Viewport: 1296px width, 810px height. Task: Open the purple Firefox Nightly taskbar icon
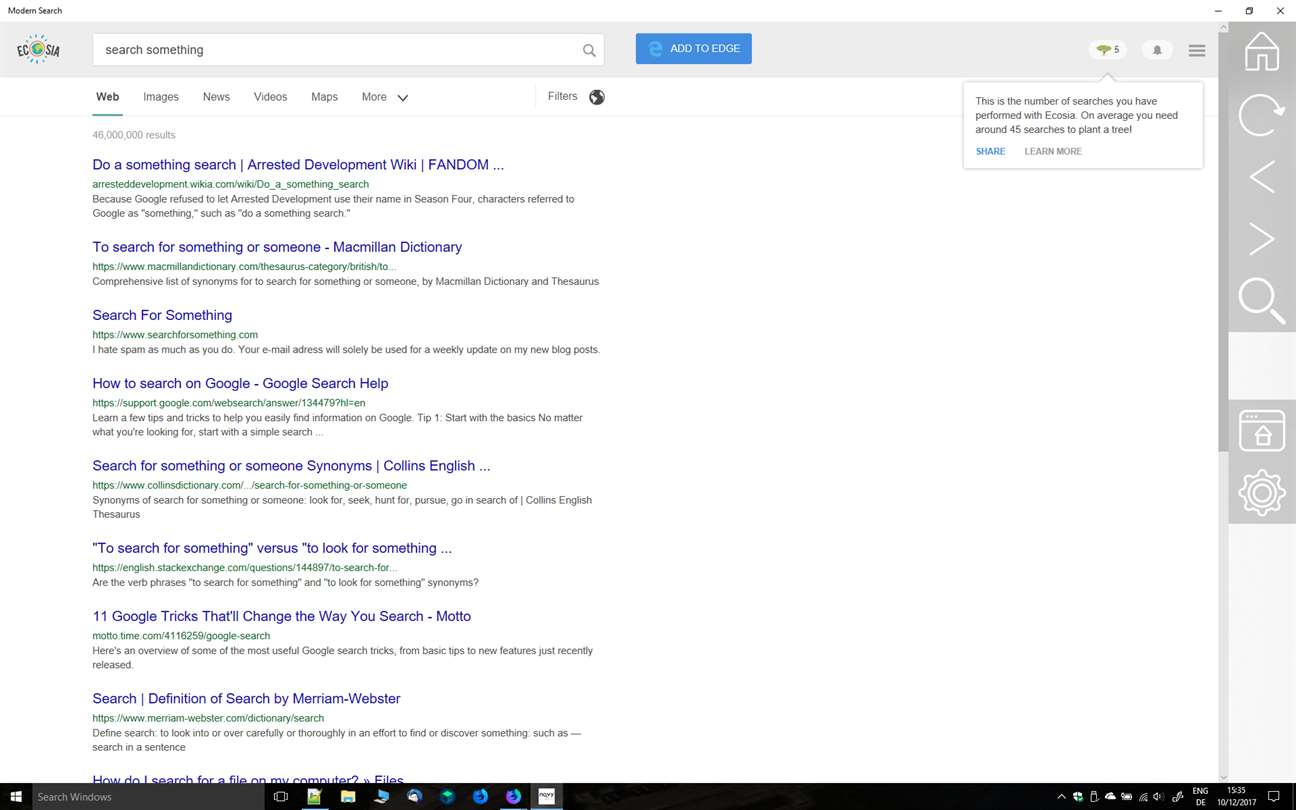513,797
